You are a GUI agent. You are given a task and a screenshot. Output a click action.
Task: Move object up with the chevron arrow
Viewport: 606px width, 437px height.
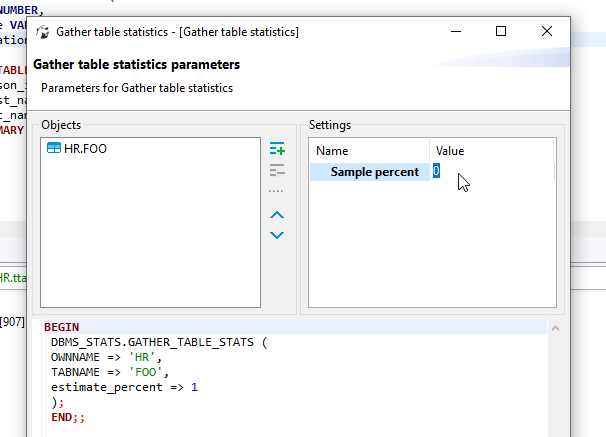click(x=277, y=215)
